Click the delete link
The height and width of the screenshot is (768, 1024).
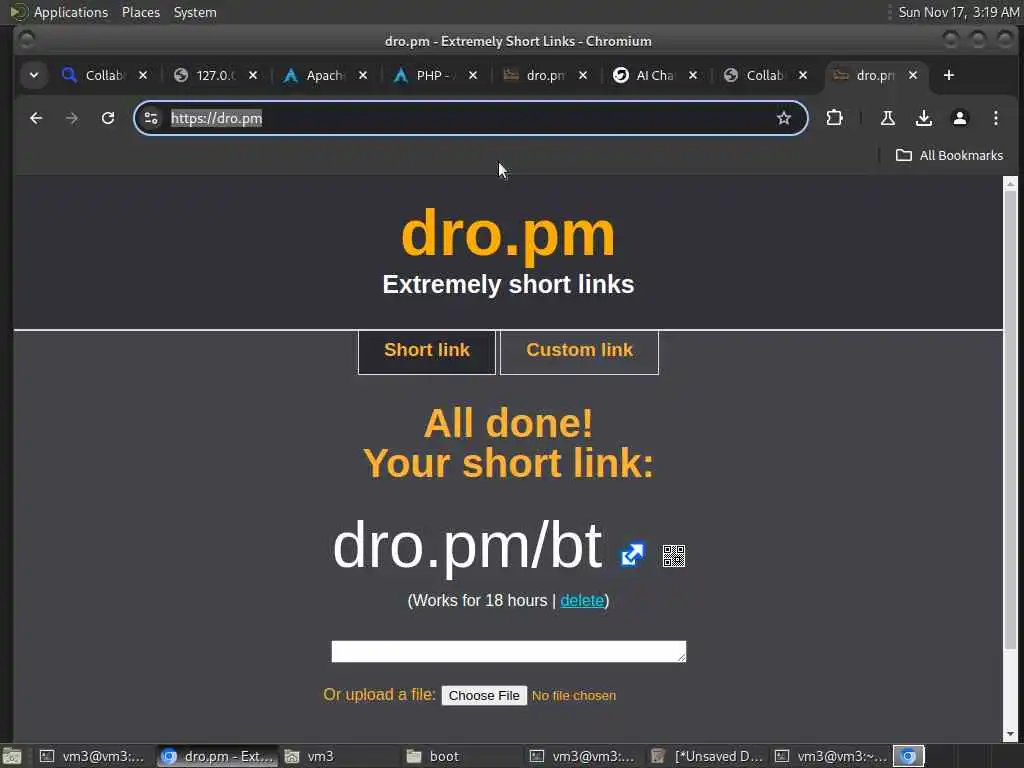coord(582,600)
